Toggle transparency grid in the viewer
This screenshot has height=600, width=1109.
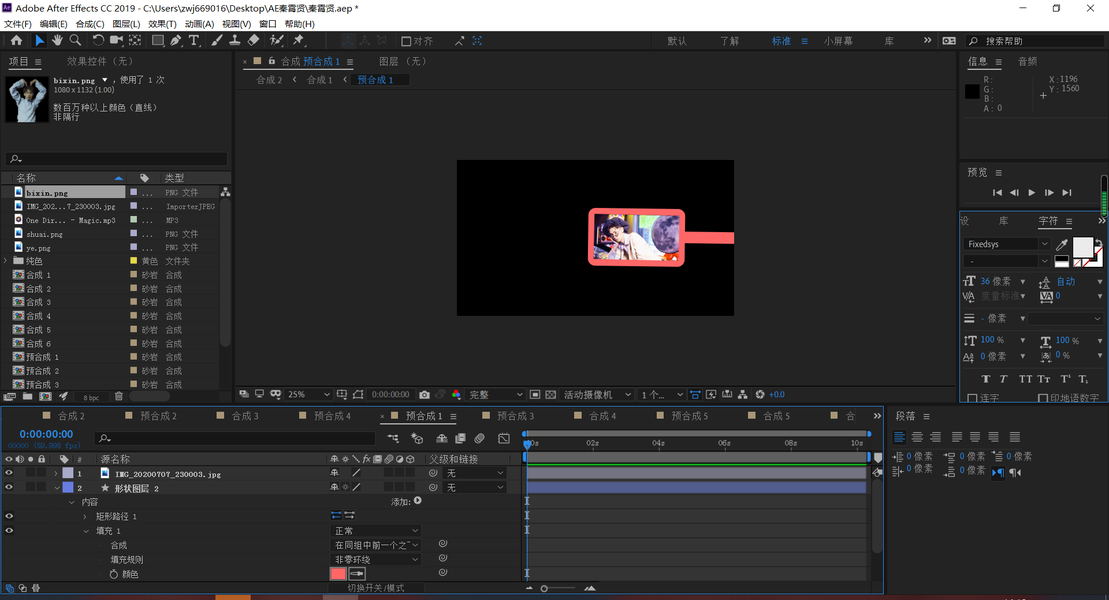pos(551,395)
